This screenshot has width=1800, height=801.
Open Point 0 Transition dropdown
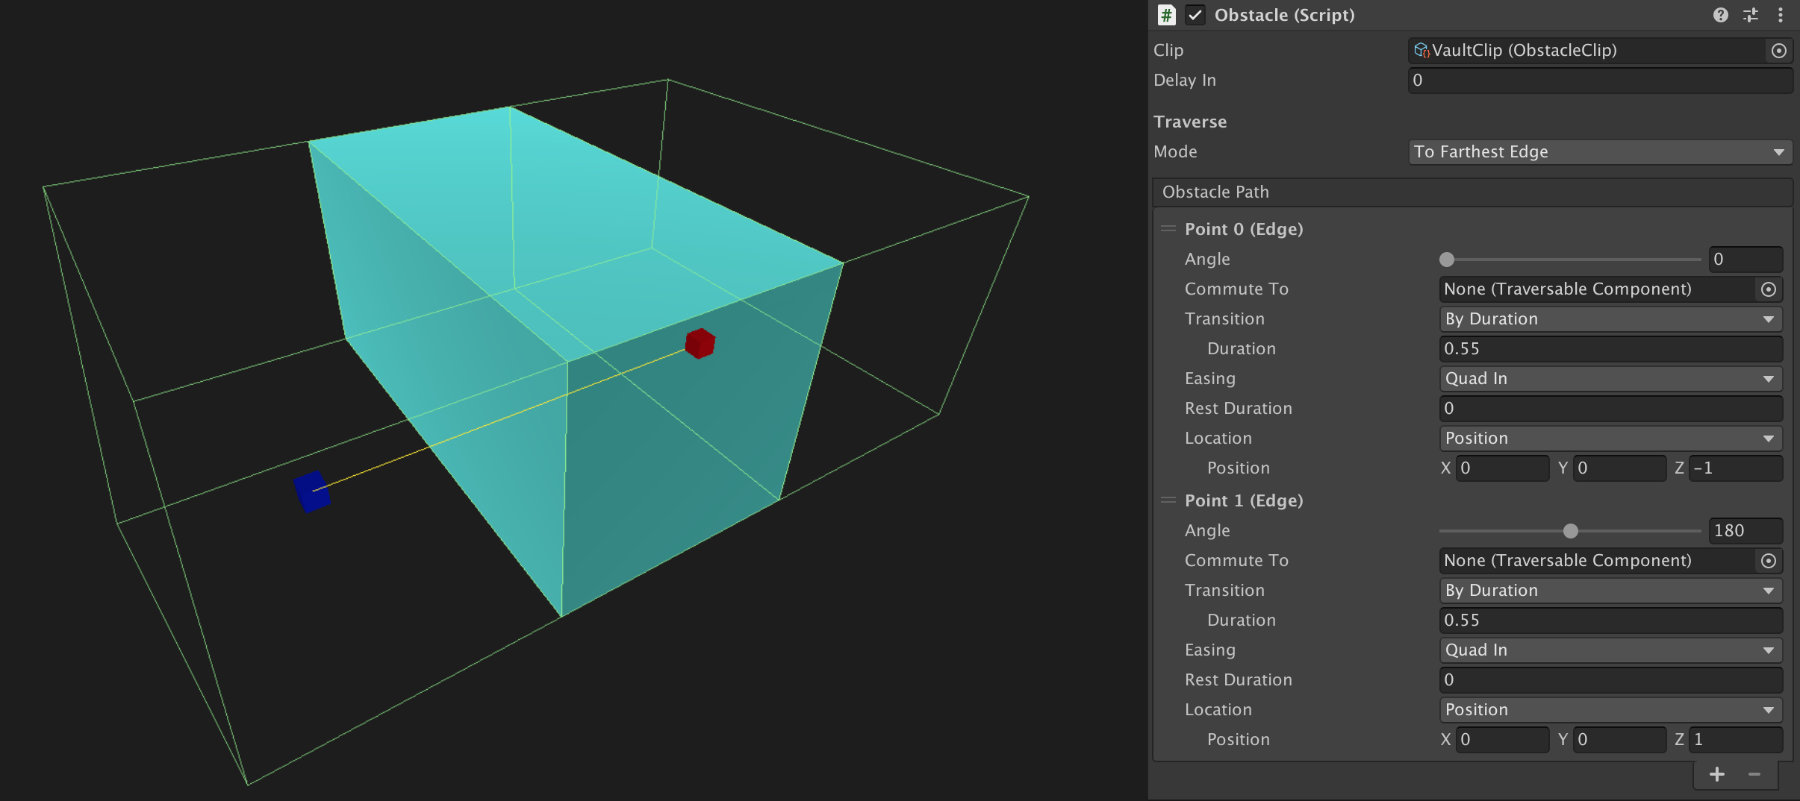click(x=1610, y=319)
